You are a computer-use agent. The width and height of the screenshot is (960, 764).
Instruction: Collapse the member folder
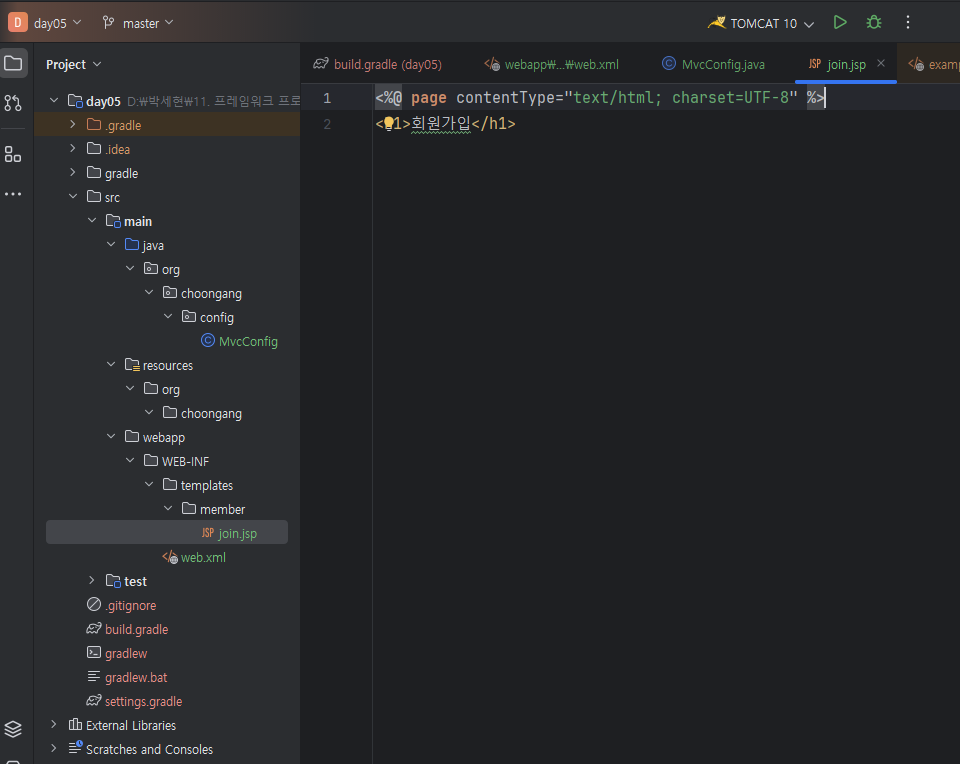168,508
